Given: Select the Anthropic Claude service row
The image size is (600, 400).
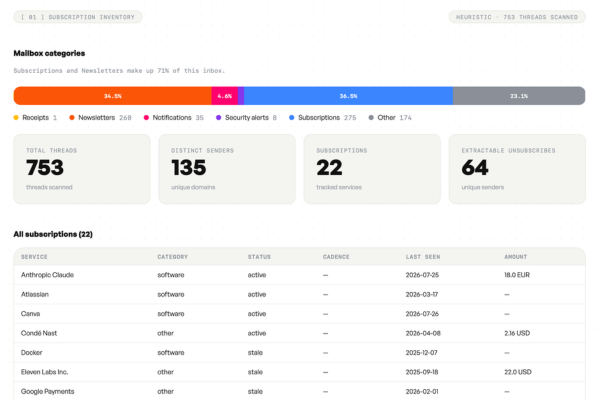Looking at the screenshot, I should click(299, 275).
